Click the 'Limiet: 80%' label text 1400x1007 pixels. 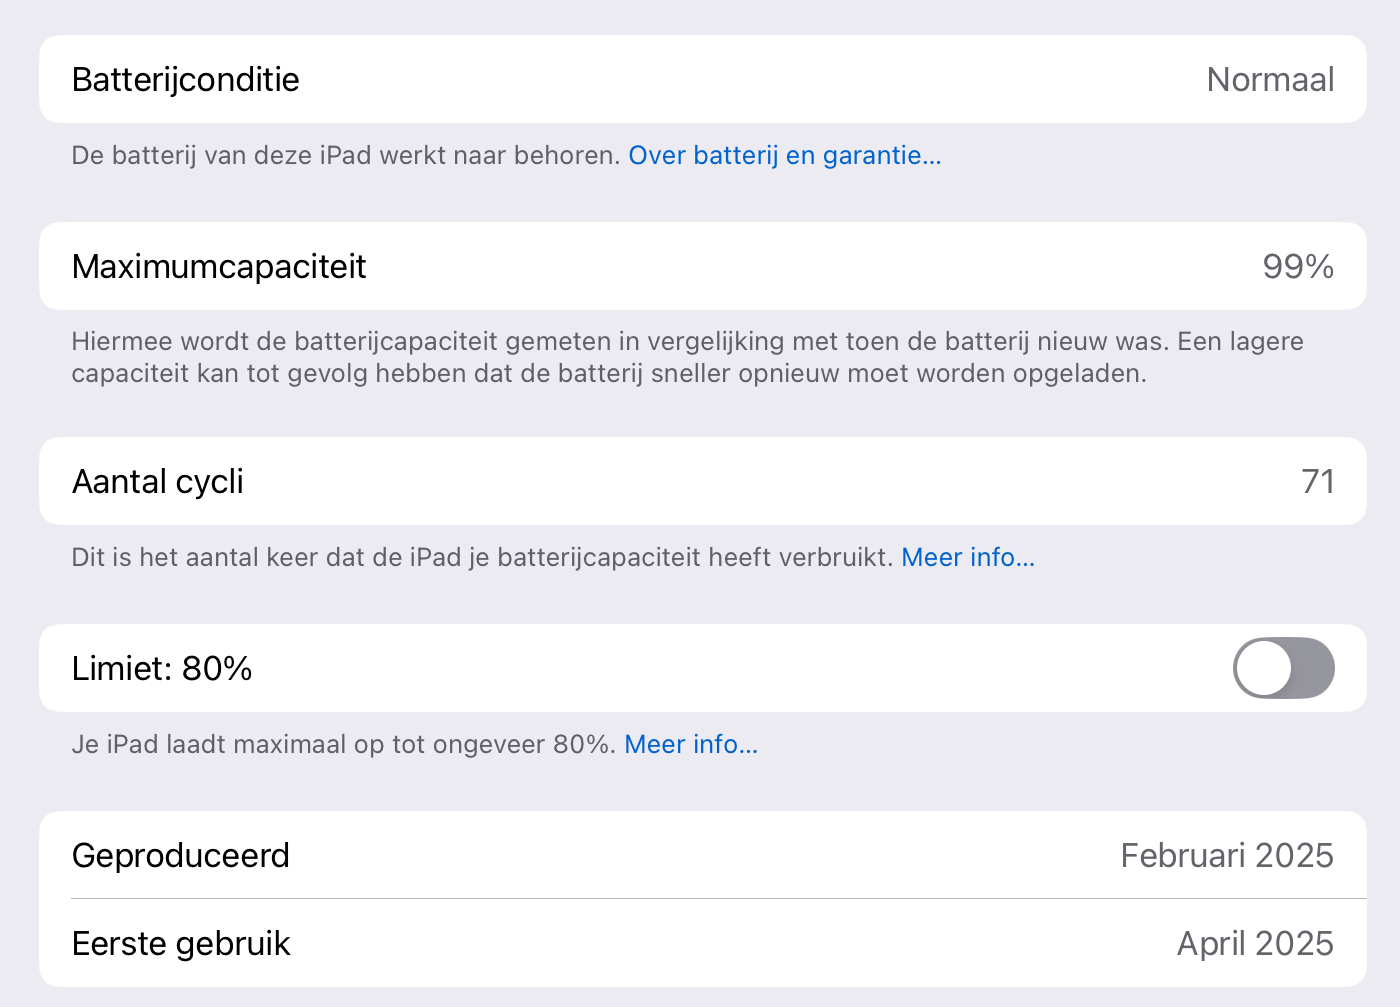(x=162, y=669)
